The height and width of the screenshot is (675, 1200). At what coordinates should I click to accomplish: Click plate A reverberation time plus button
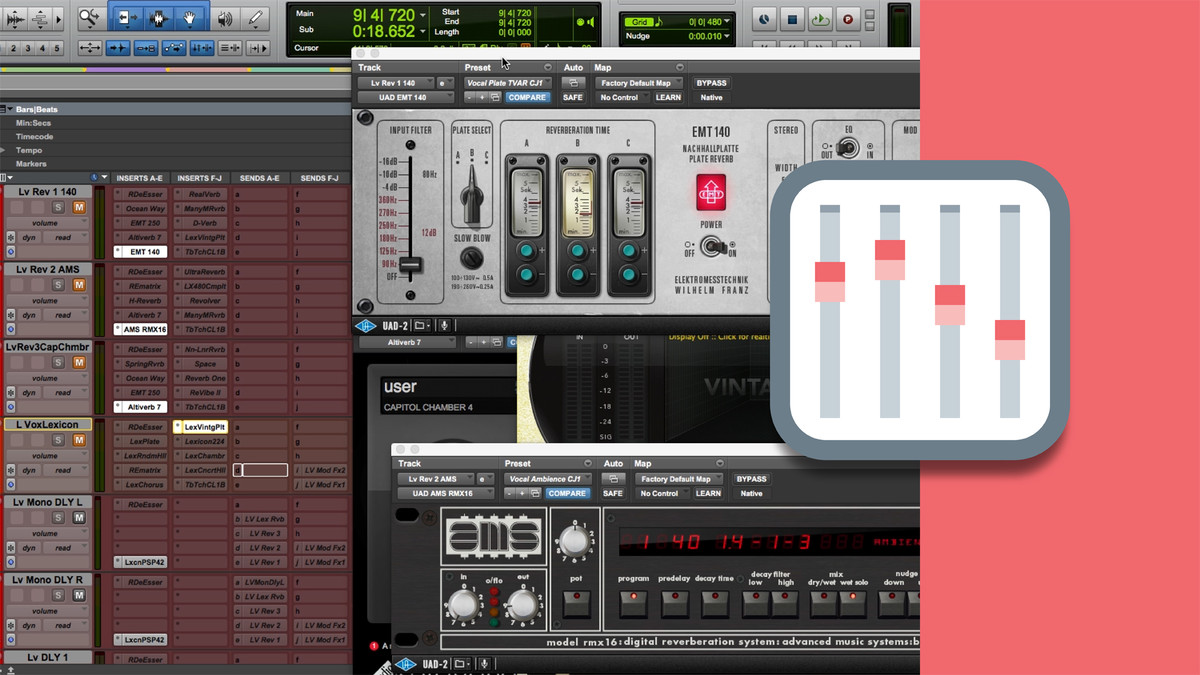point(528,251)
